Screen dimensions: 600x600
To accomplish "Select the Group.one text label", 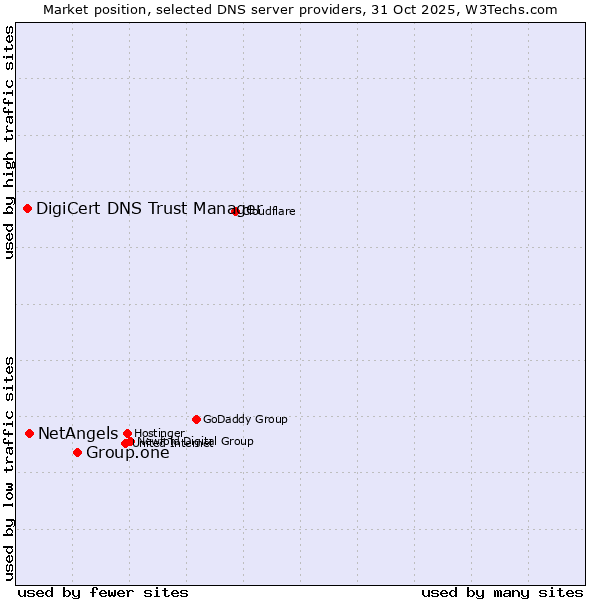I will pyautogui.click(x=127, y=453).
